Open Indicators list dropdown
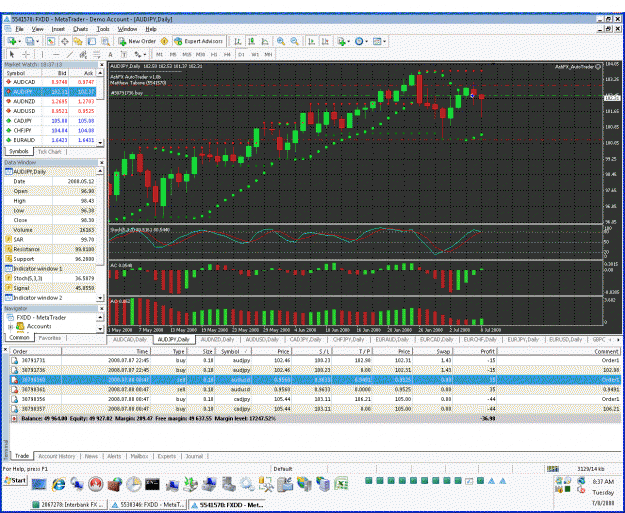625x513 pixels. [343, 41]
